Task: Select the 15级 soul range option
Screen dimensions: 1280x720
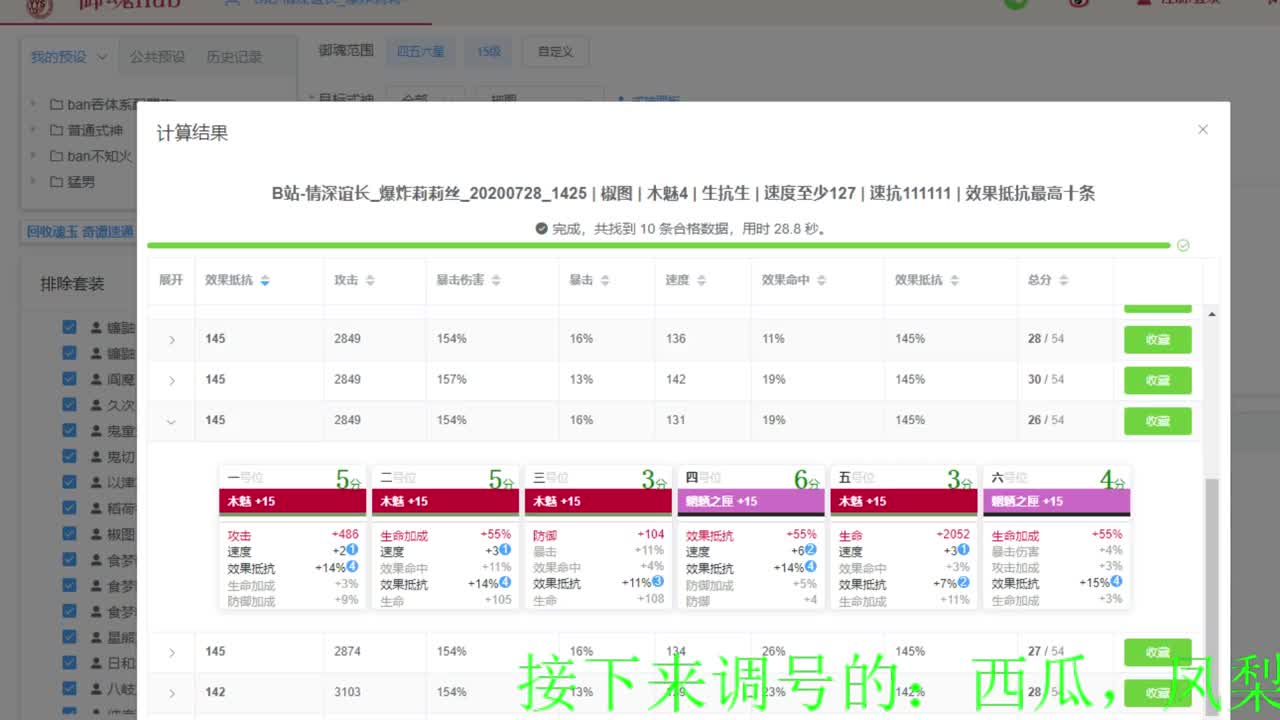Action: [x=488, y=51]
